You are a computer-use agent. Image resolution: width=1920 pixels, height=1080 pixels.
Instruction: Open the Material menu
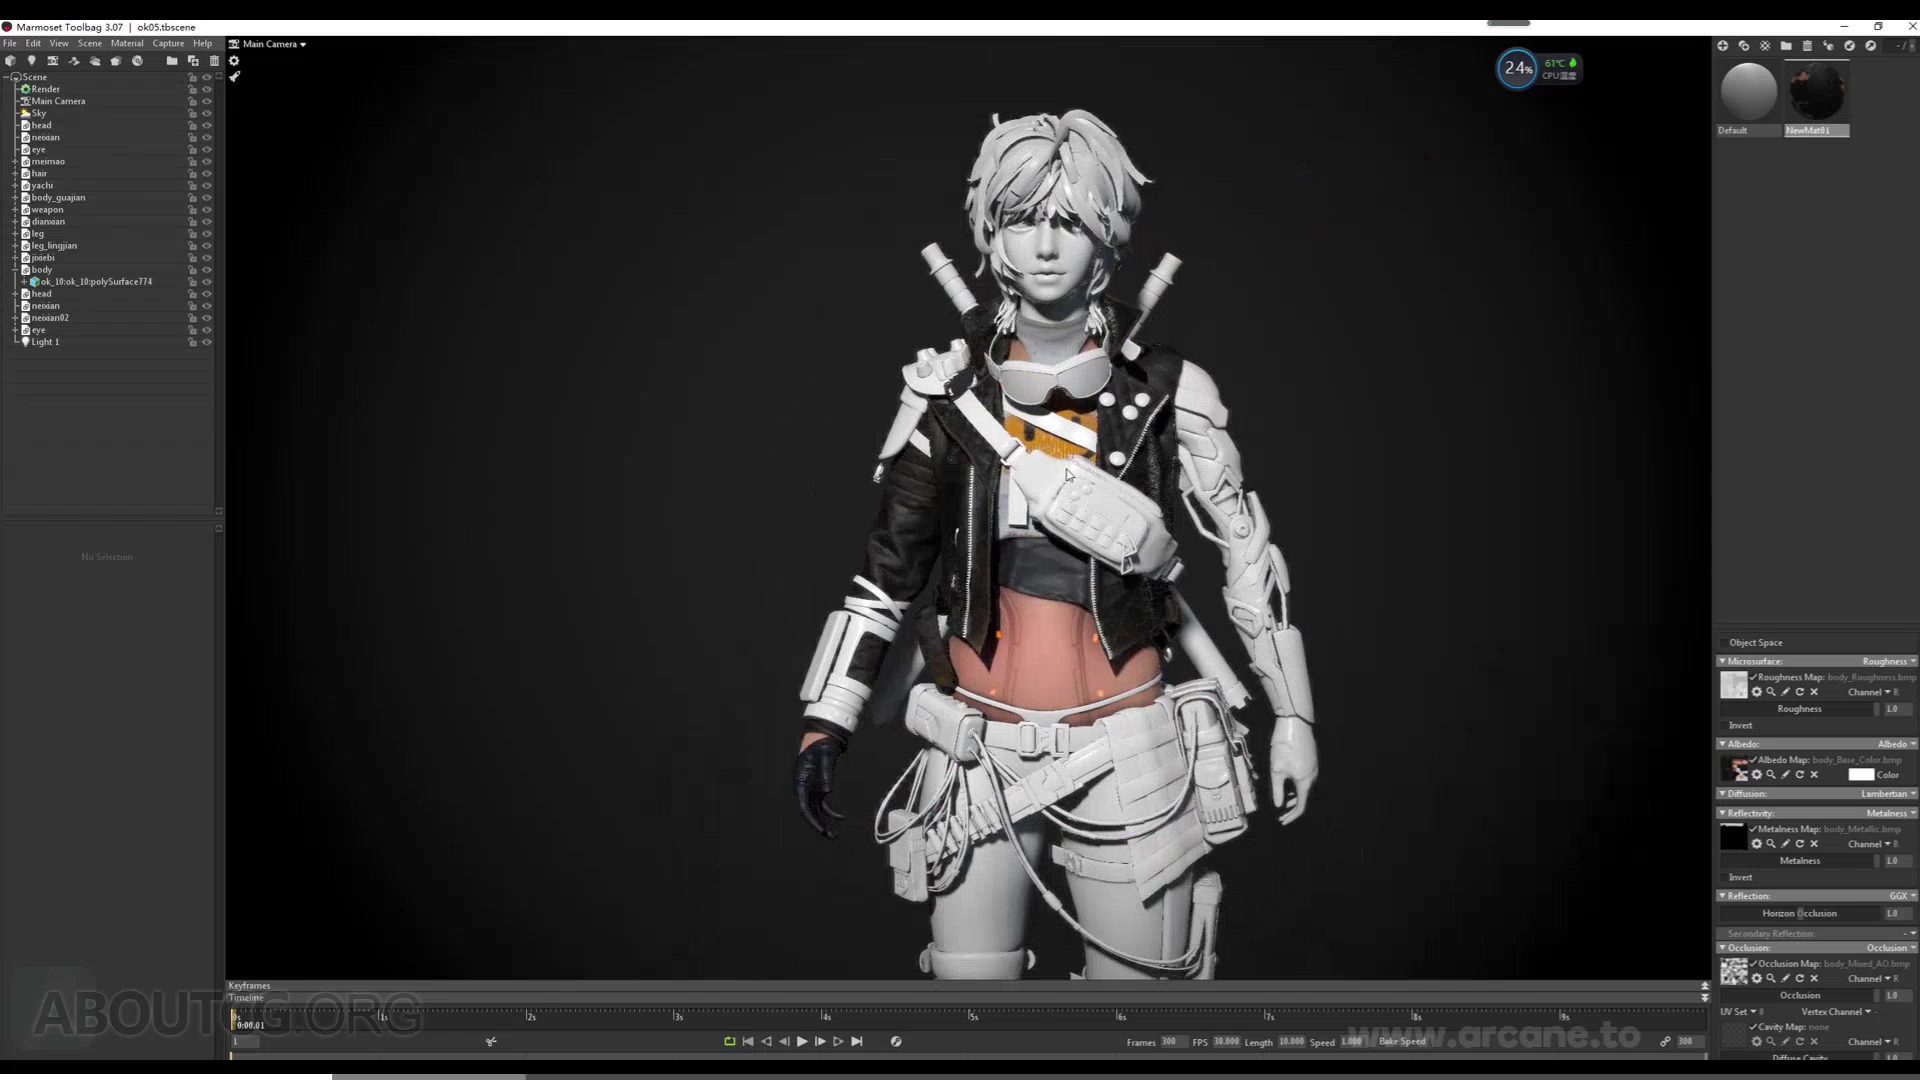[127, 43]
